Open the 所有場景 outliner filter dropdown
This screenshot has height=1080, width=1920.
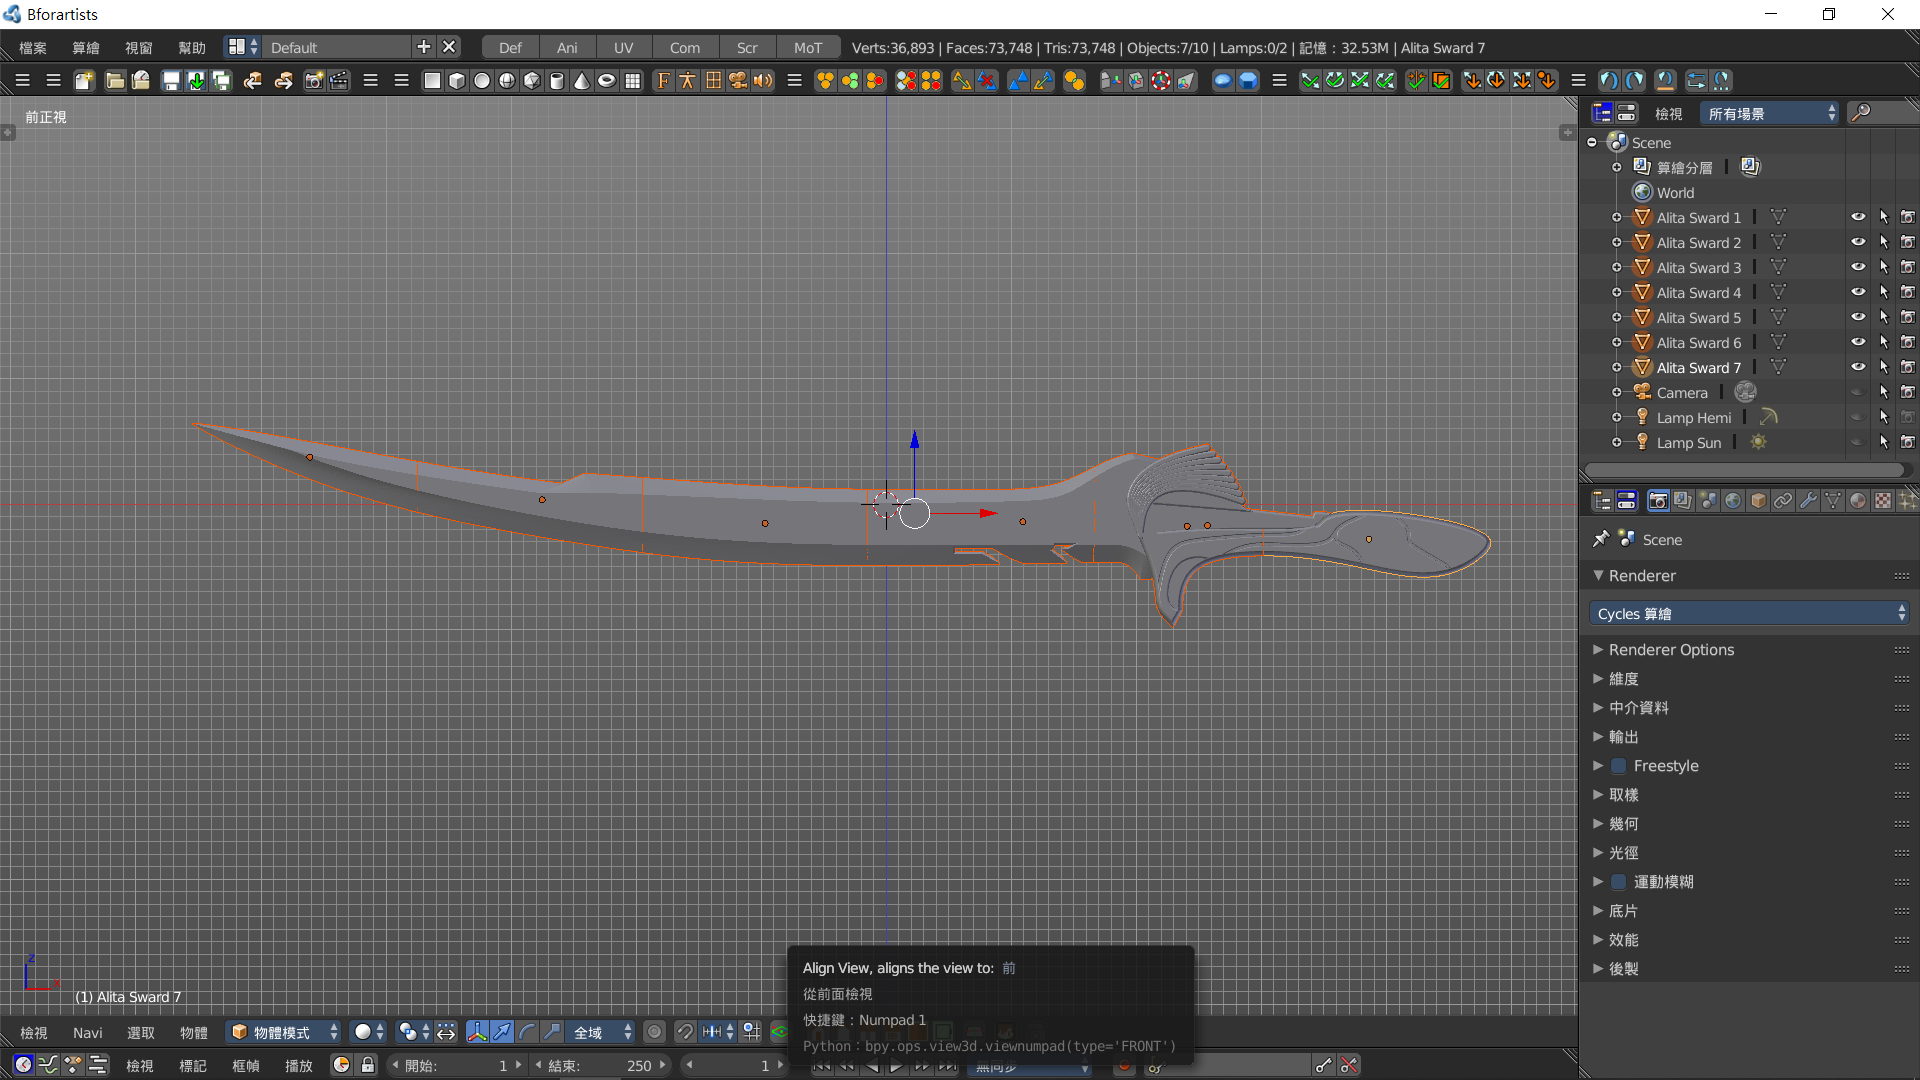(x=1770, y=113)
